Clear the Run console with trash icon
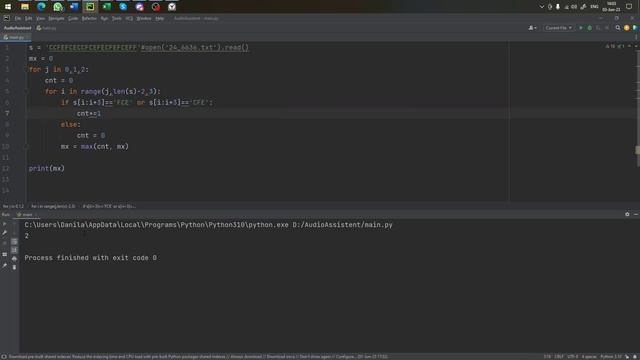640x360 pixels. (14, 267)
